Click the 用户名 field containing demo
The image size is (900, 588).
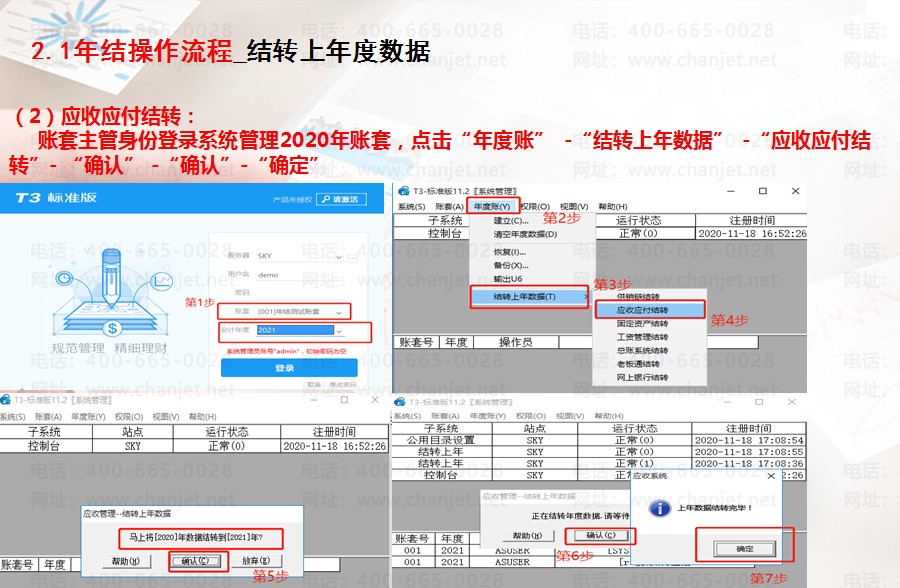click(298, 275)
